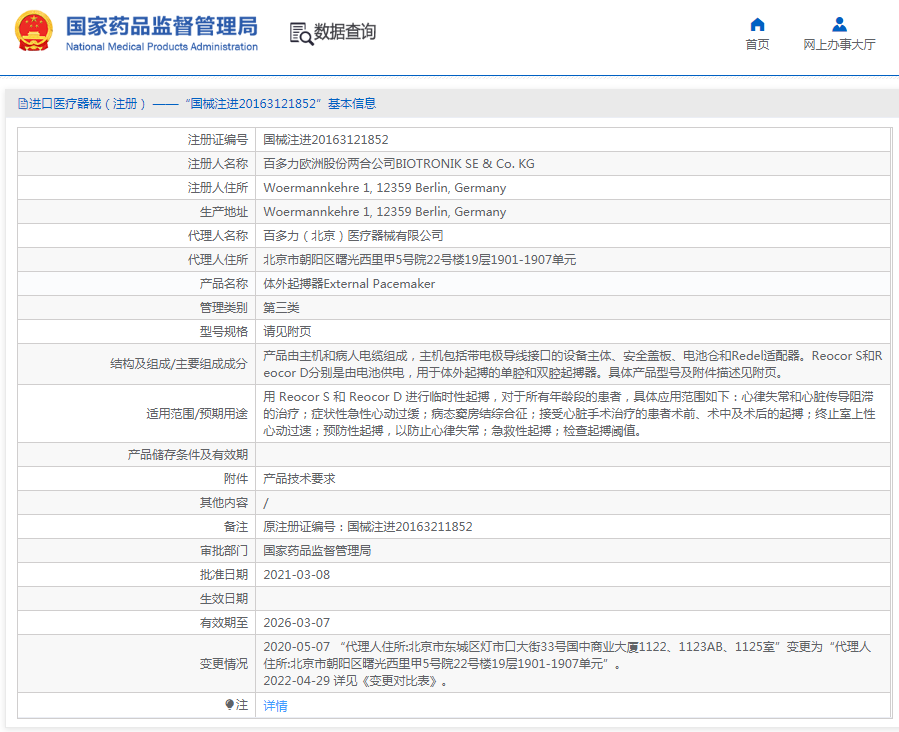The width and height of the screenshot is (899, 732).
Task: Click the document icon before 进口医疗器械 header
Action: click(x=22, y=104)
